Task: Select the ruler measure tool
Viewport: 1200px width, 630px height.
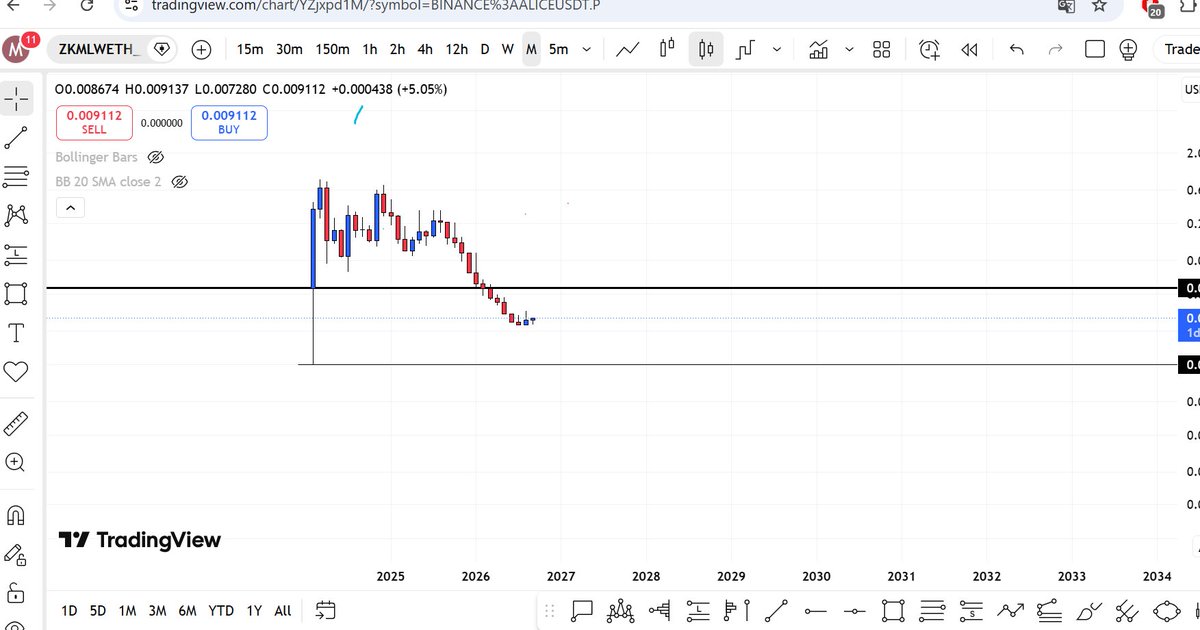Action: tap(15, 423)
